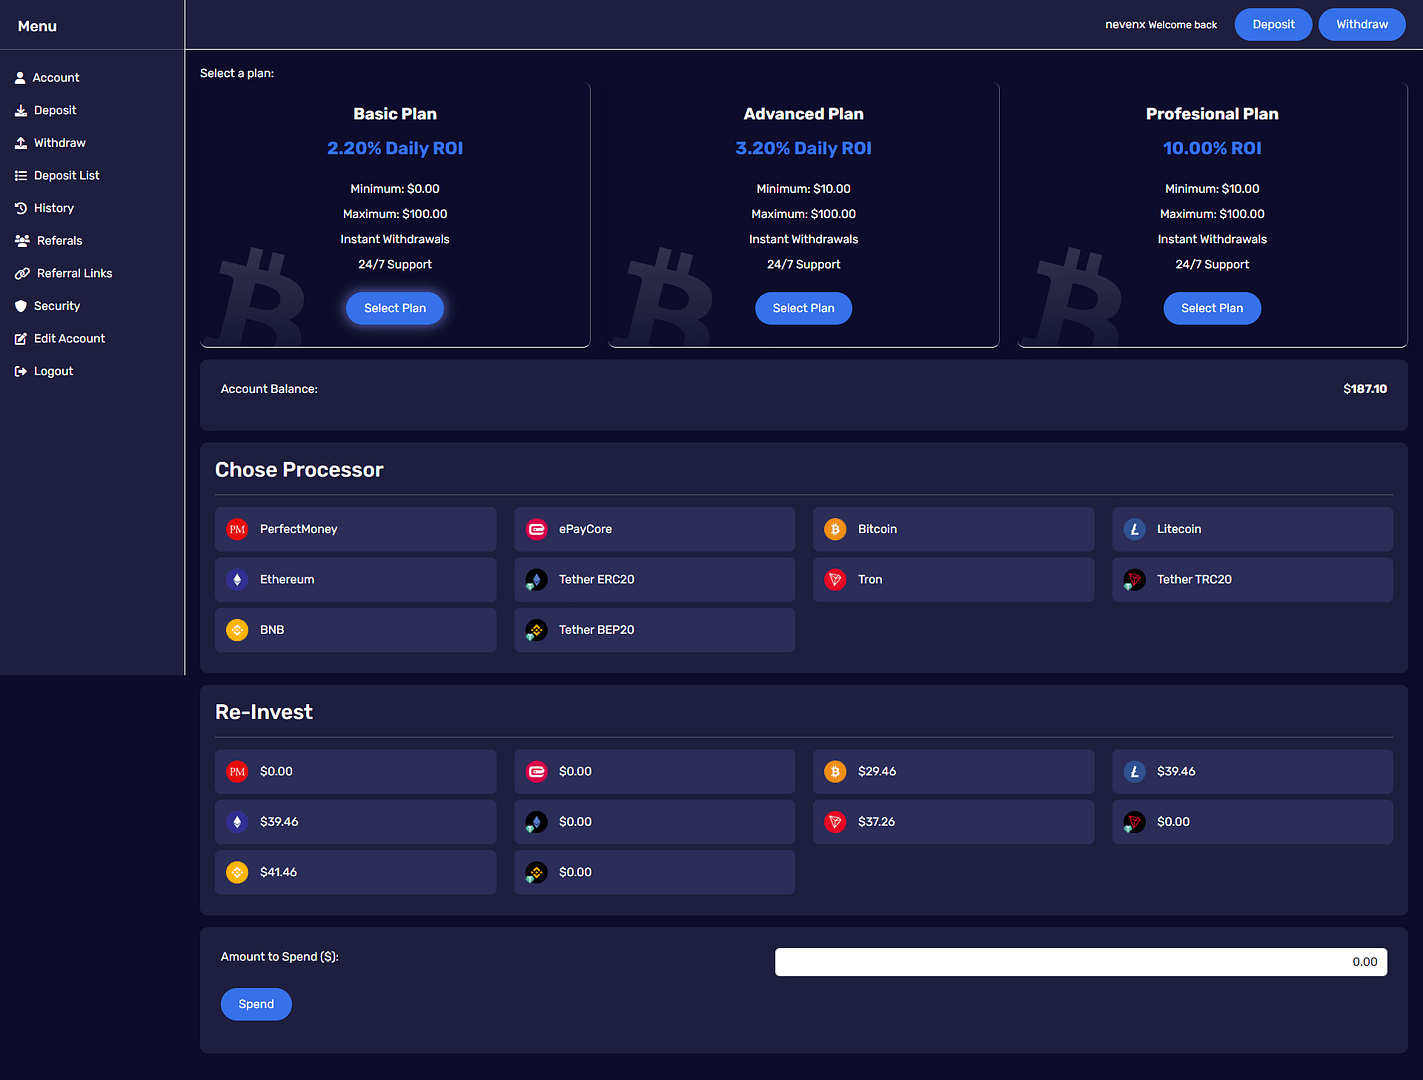Click the 10.00% ROI text
The width and height of the screenshot is (1423, 1080).
[1212, 148]
